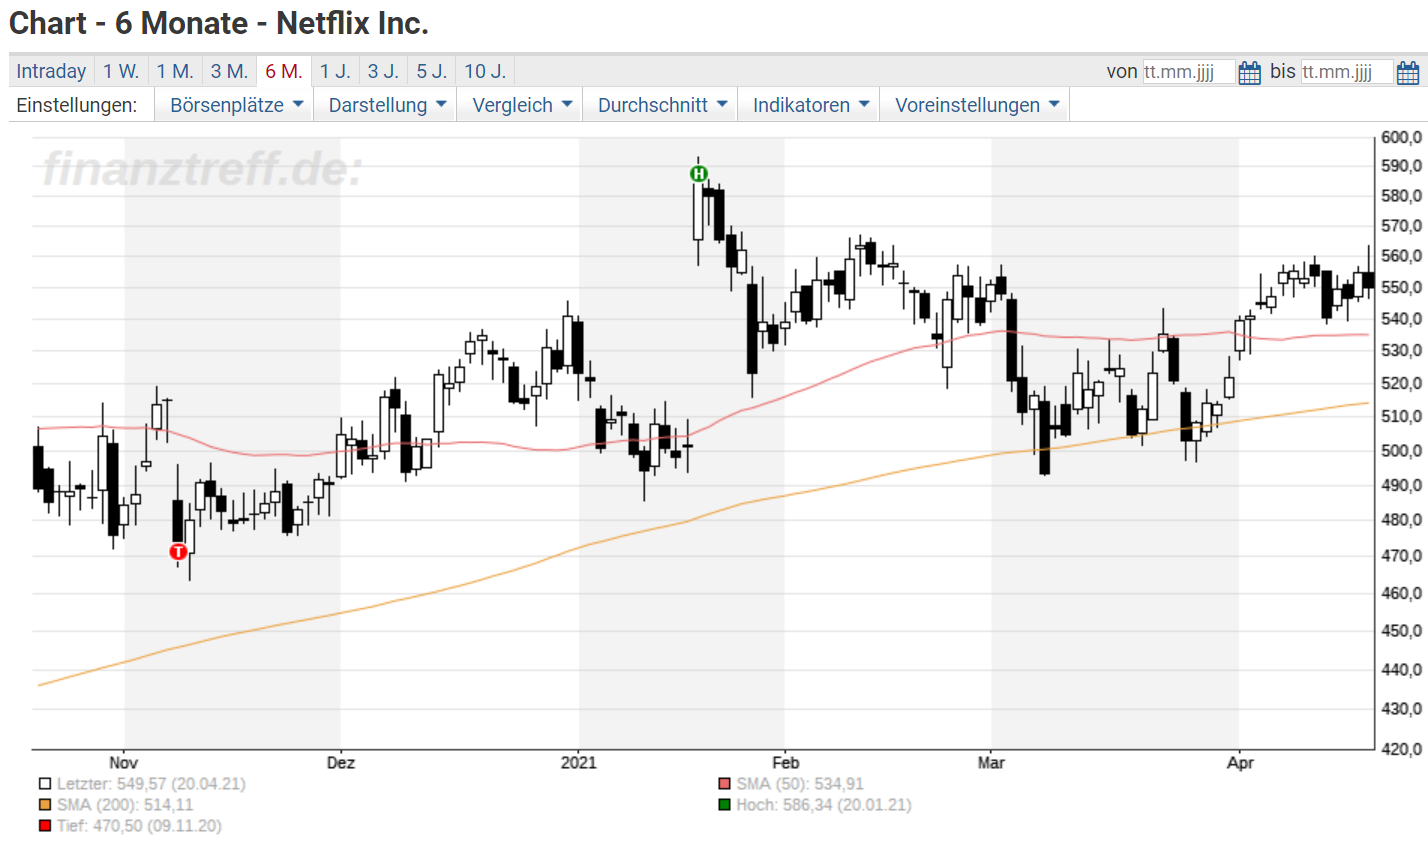The width and height of the screenshot is (1428, 847).
Task: Expand the Voreinstellungen dropdown
Action: 975,105
